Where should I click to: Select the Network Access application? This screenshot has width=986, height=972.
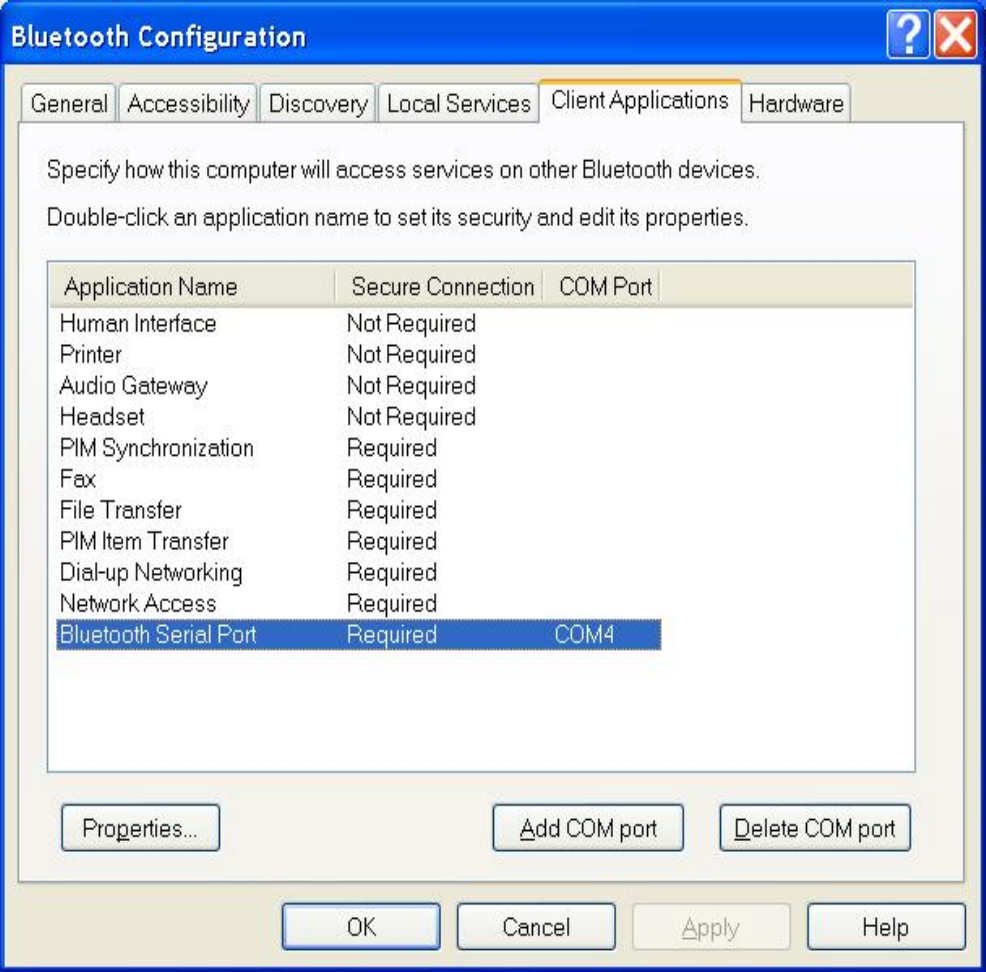358,604
